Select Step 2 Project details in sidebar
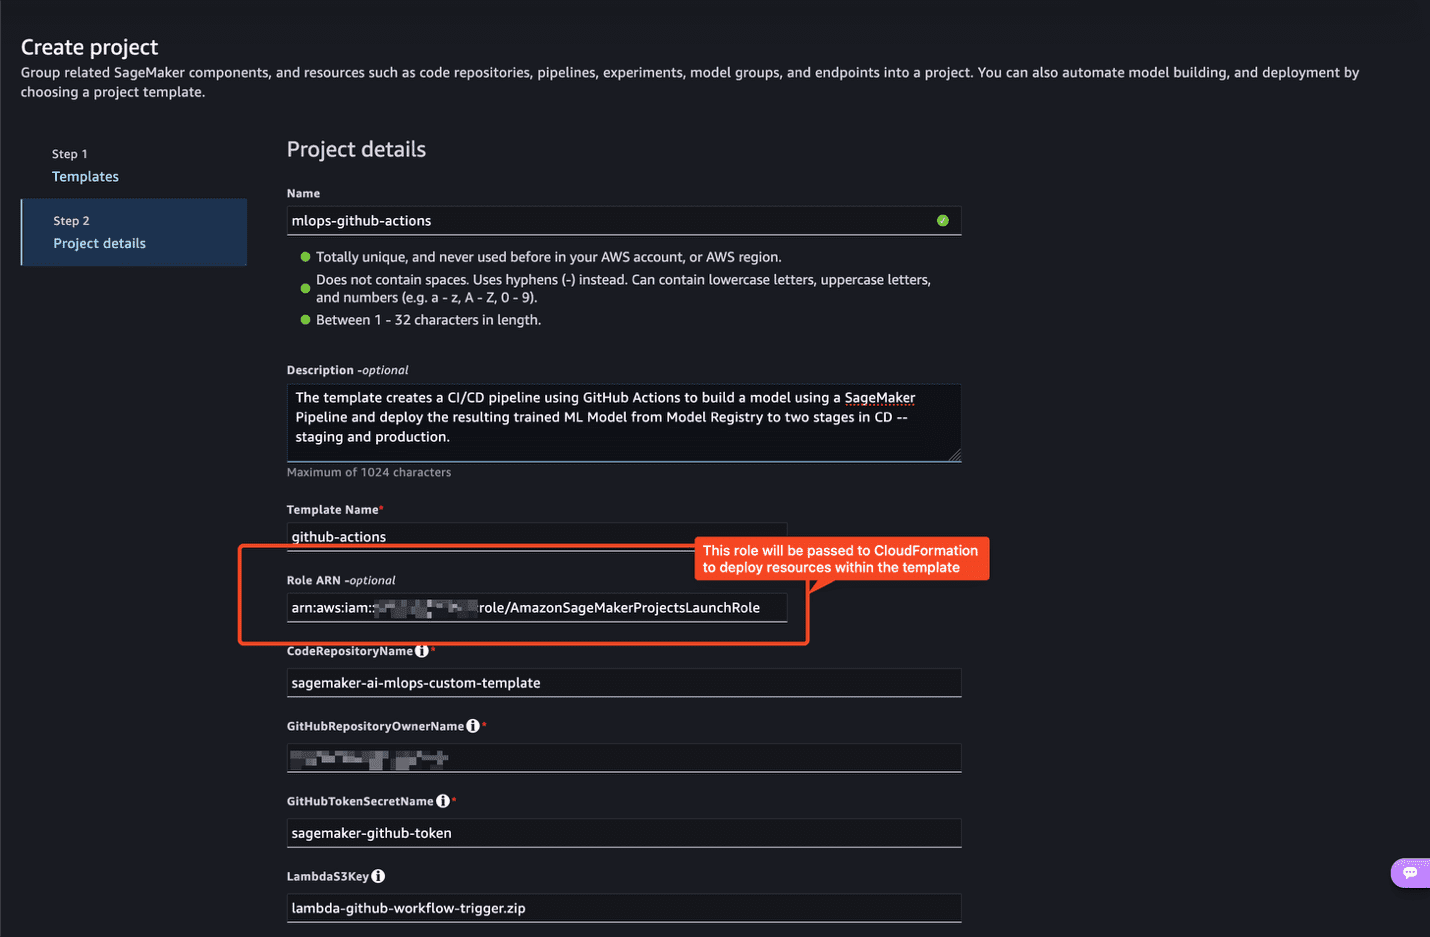1430x937 pixels. (99, 243)
